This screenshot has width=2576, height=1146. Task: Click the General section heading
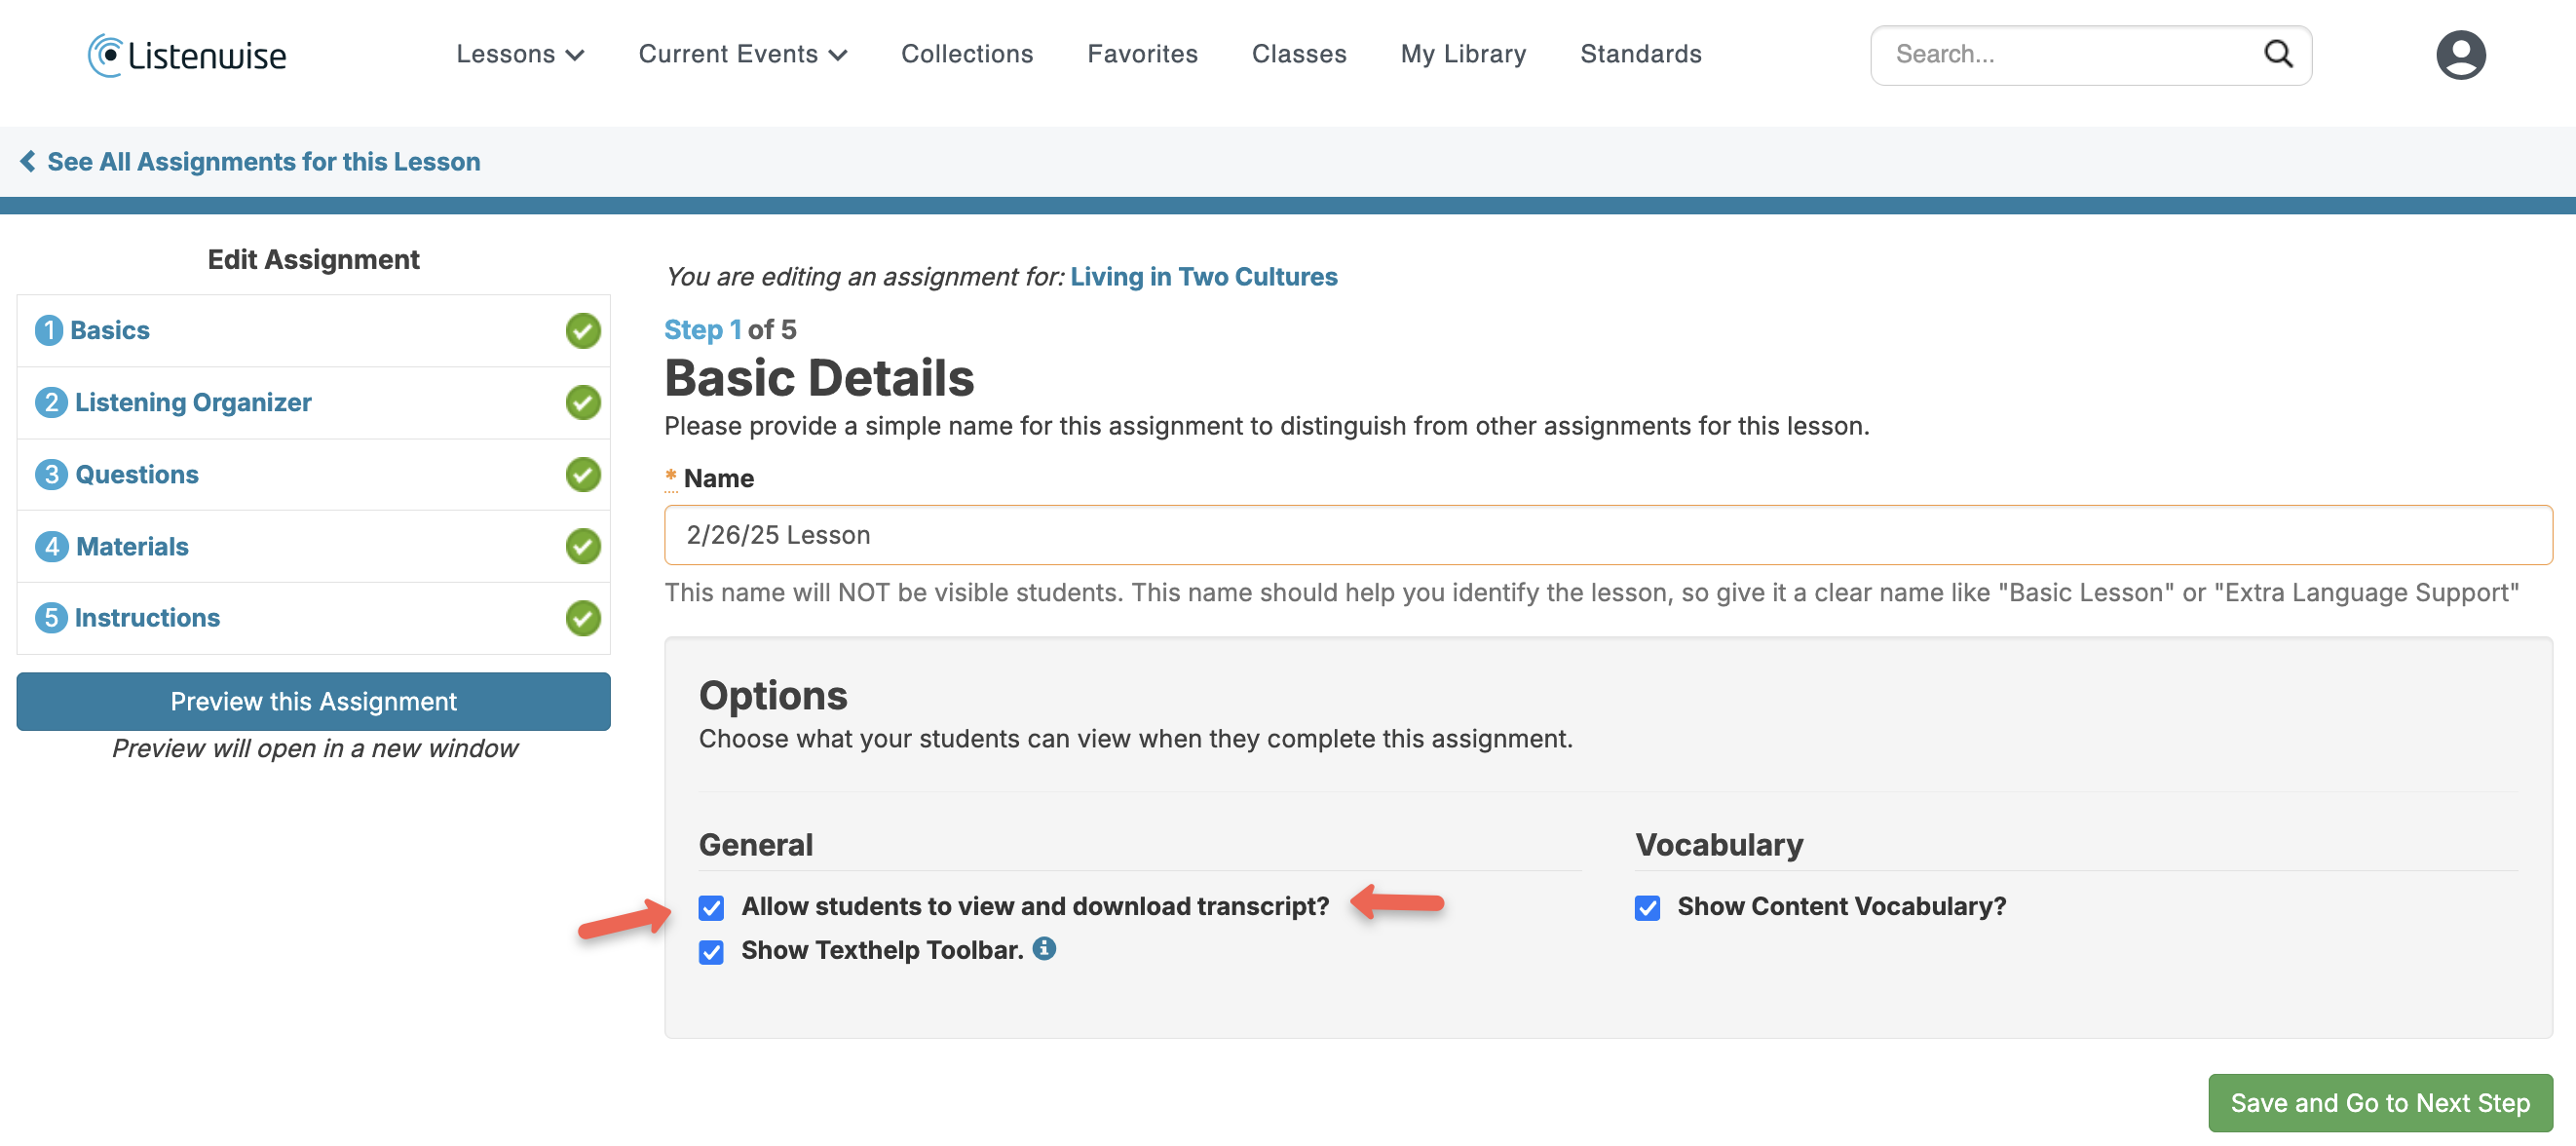756,845
